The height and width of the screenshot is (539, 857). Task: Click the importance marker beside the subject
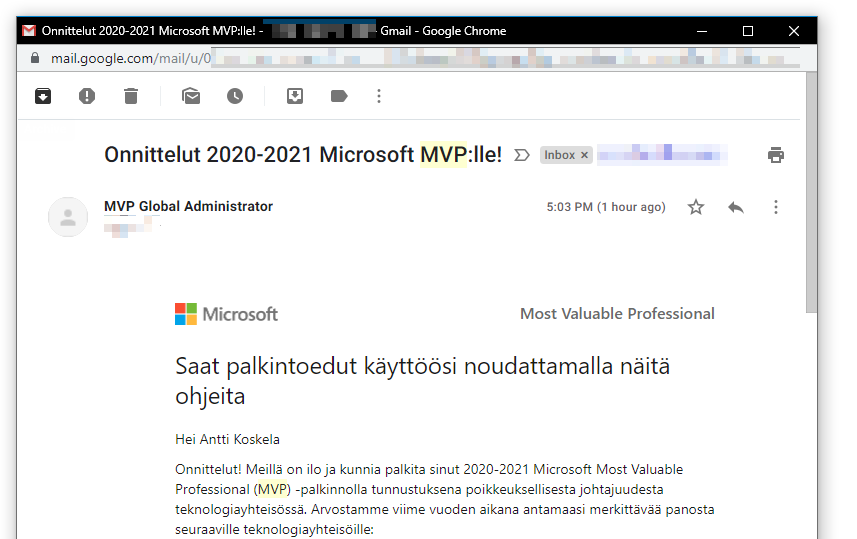coord(522,155)
